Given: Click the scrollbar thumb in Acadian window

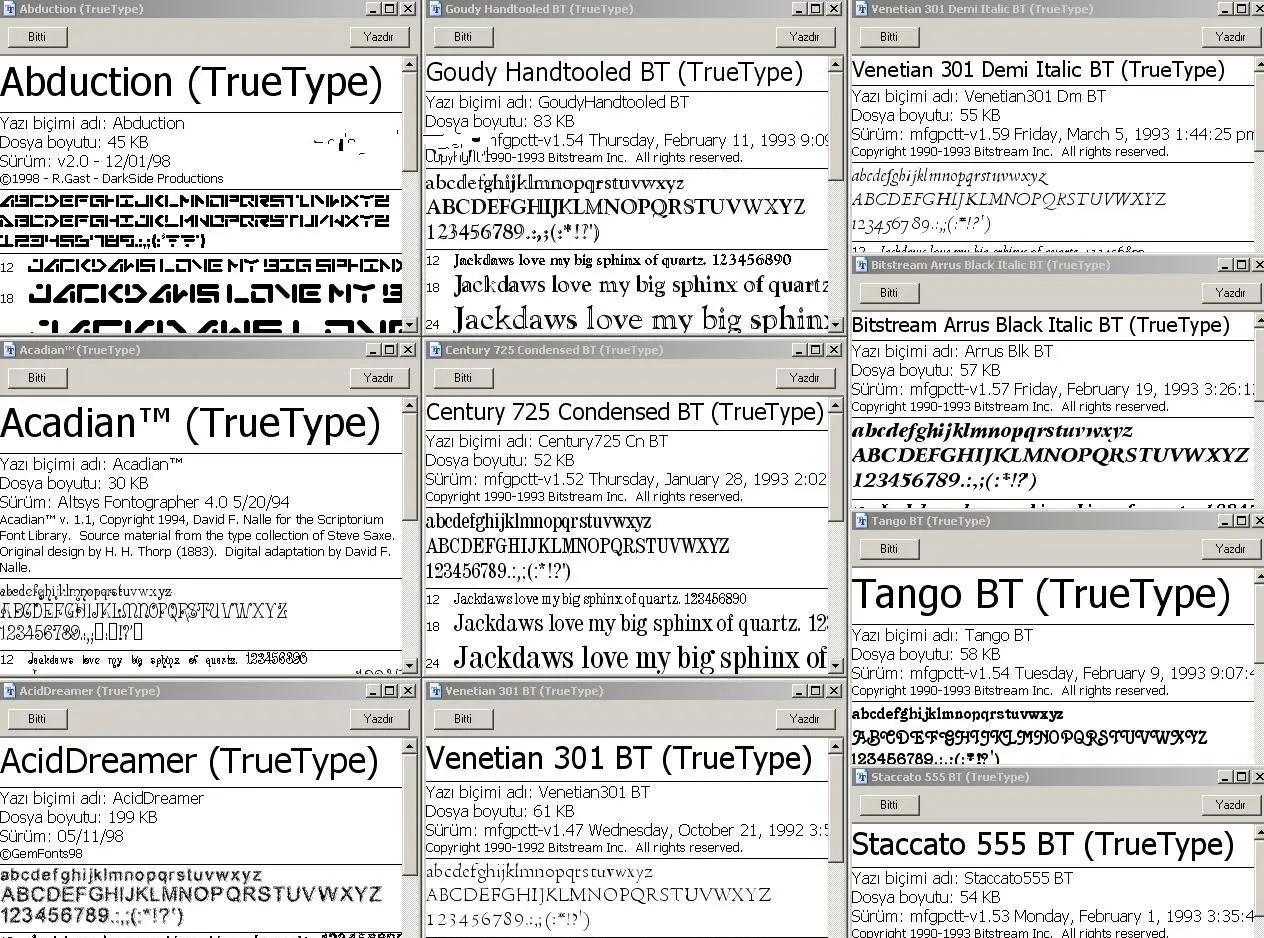Looking at the screenshot, I should pos(410,468).
